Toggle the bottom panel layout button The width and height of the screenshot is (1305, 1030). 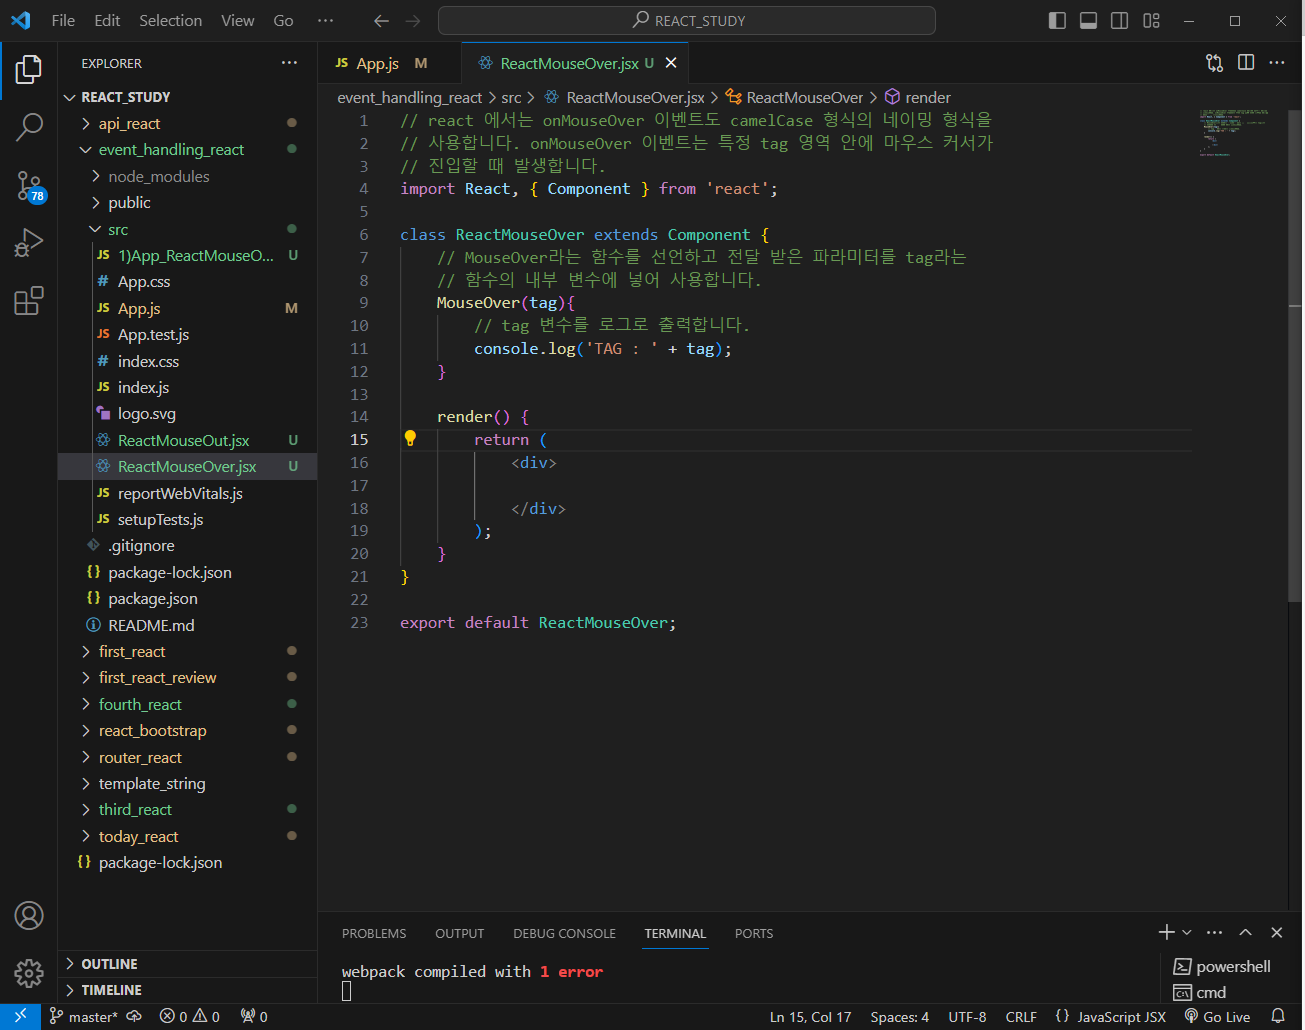(1088, 21)
